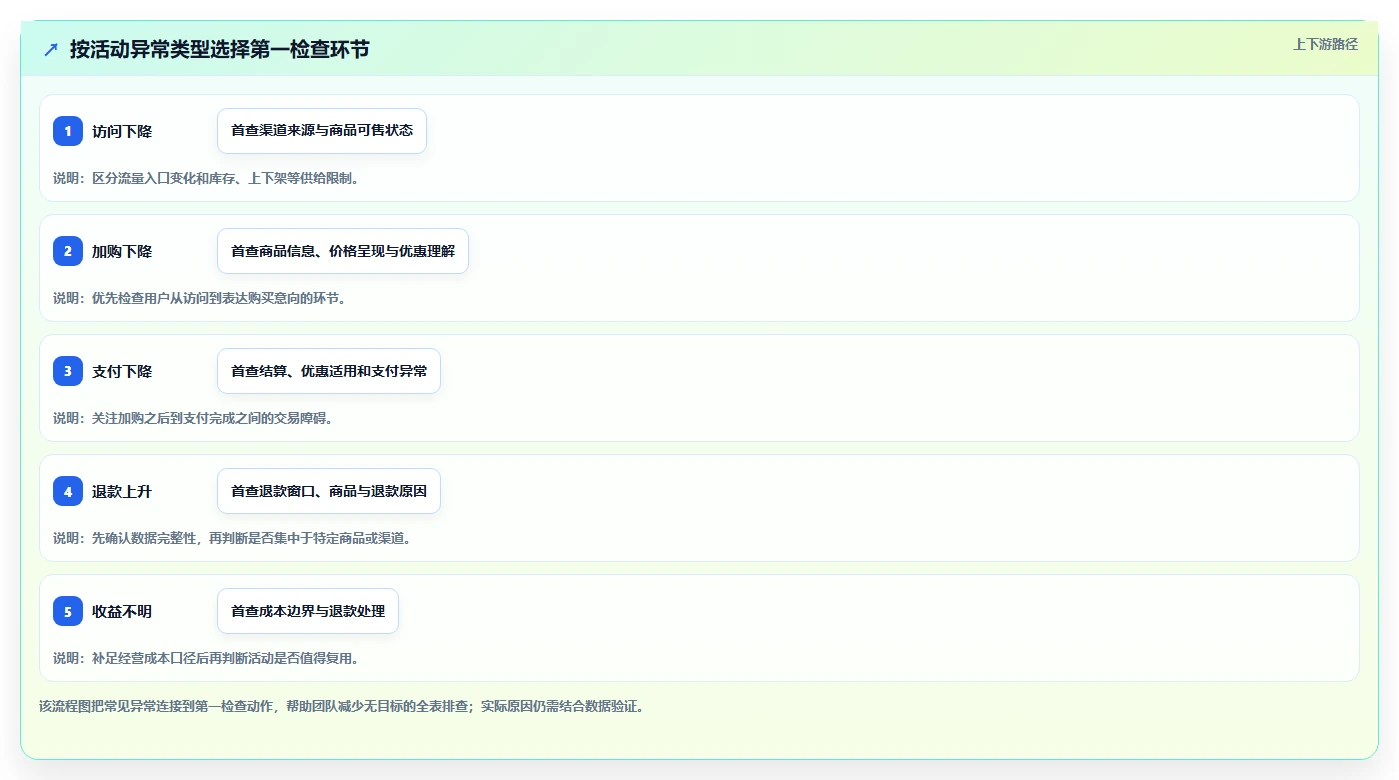
Task: Click the 加购下降 label
Action: (122, 251)
